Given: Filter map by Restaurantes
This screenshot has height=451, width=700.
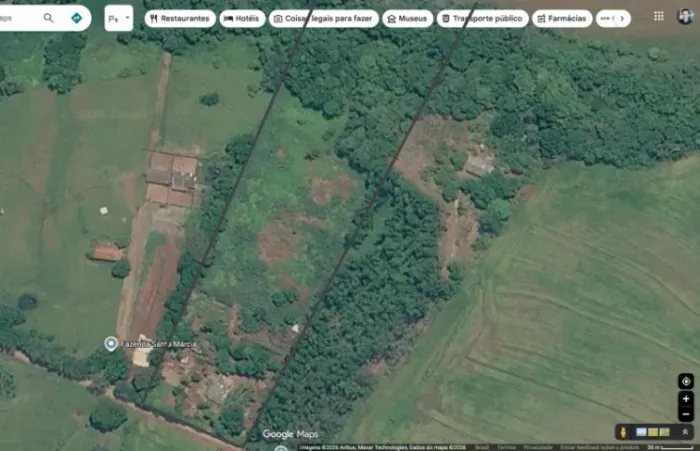Looking at the screenshot, I should point(180,18).
